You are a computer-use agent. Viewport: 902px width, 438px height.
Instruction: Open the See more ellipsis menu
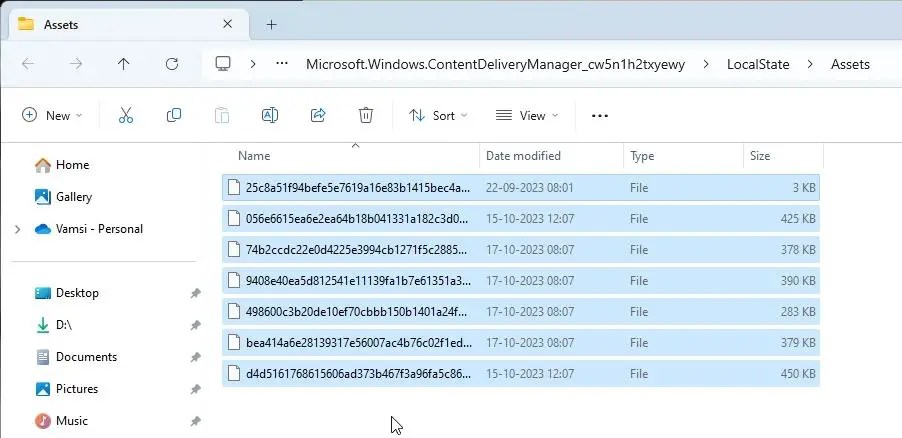click(x=600, y=115)
